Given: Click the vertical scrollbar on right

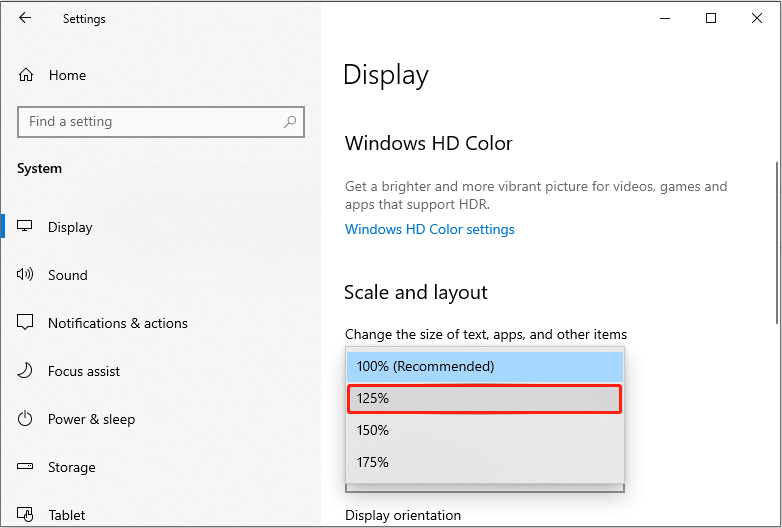Looking at the screenshot, I should pyautogui.click(x=777, y=243).
